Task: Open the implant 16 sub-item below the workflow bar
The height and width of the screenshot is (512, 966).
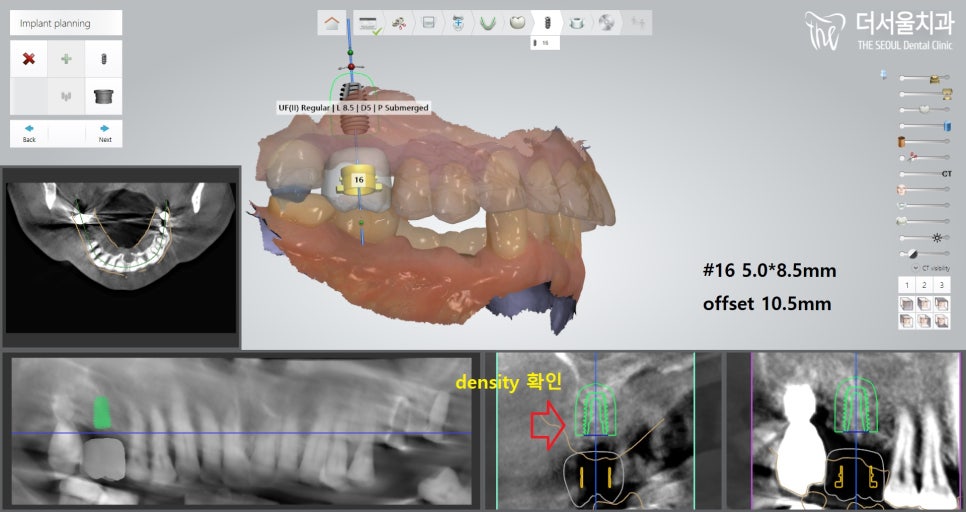Action: 546,43
